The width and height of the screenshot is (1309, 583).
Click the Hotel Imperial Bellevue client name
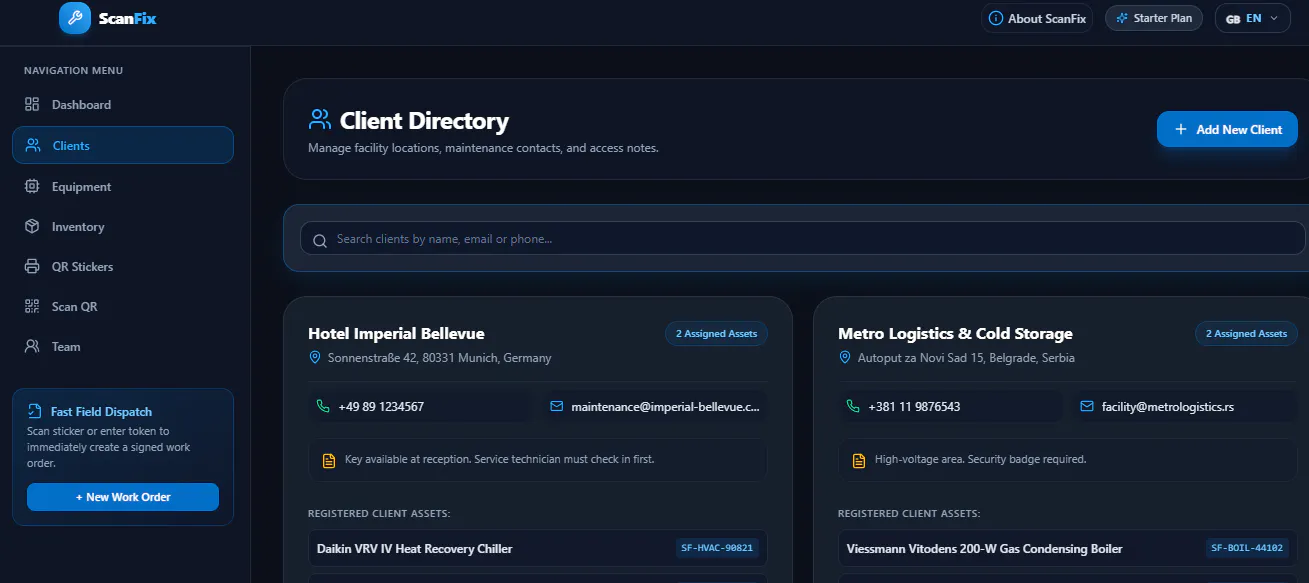point(396,333)
